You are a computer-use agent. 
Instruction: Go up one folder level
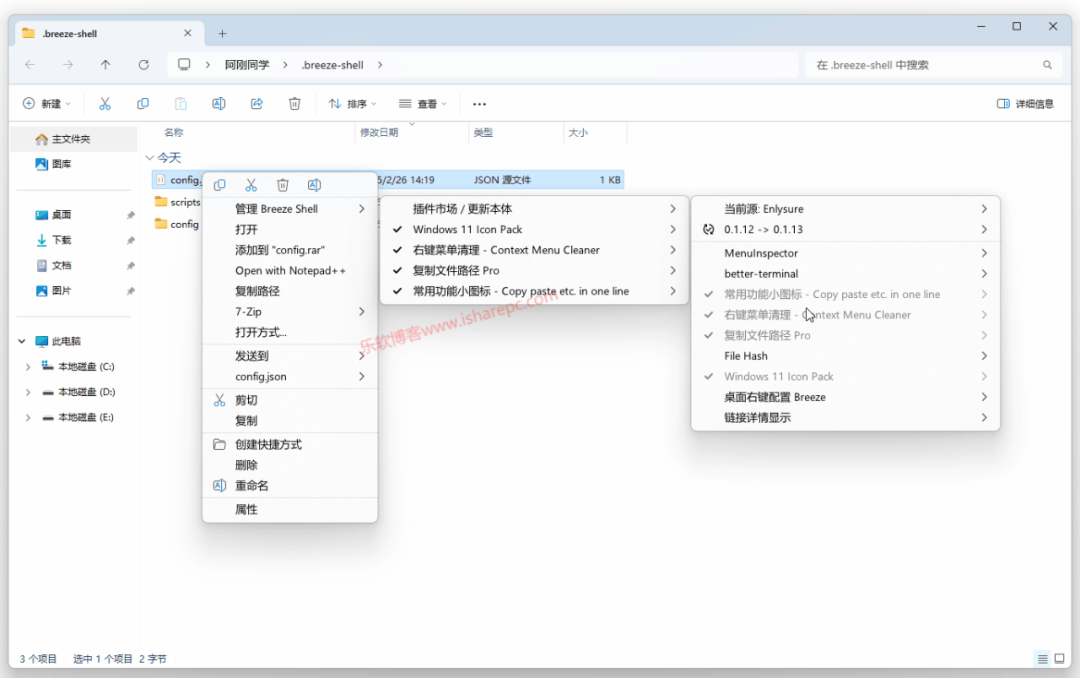tap(105, 65)
